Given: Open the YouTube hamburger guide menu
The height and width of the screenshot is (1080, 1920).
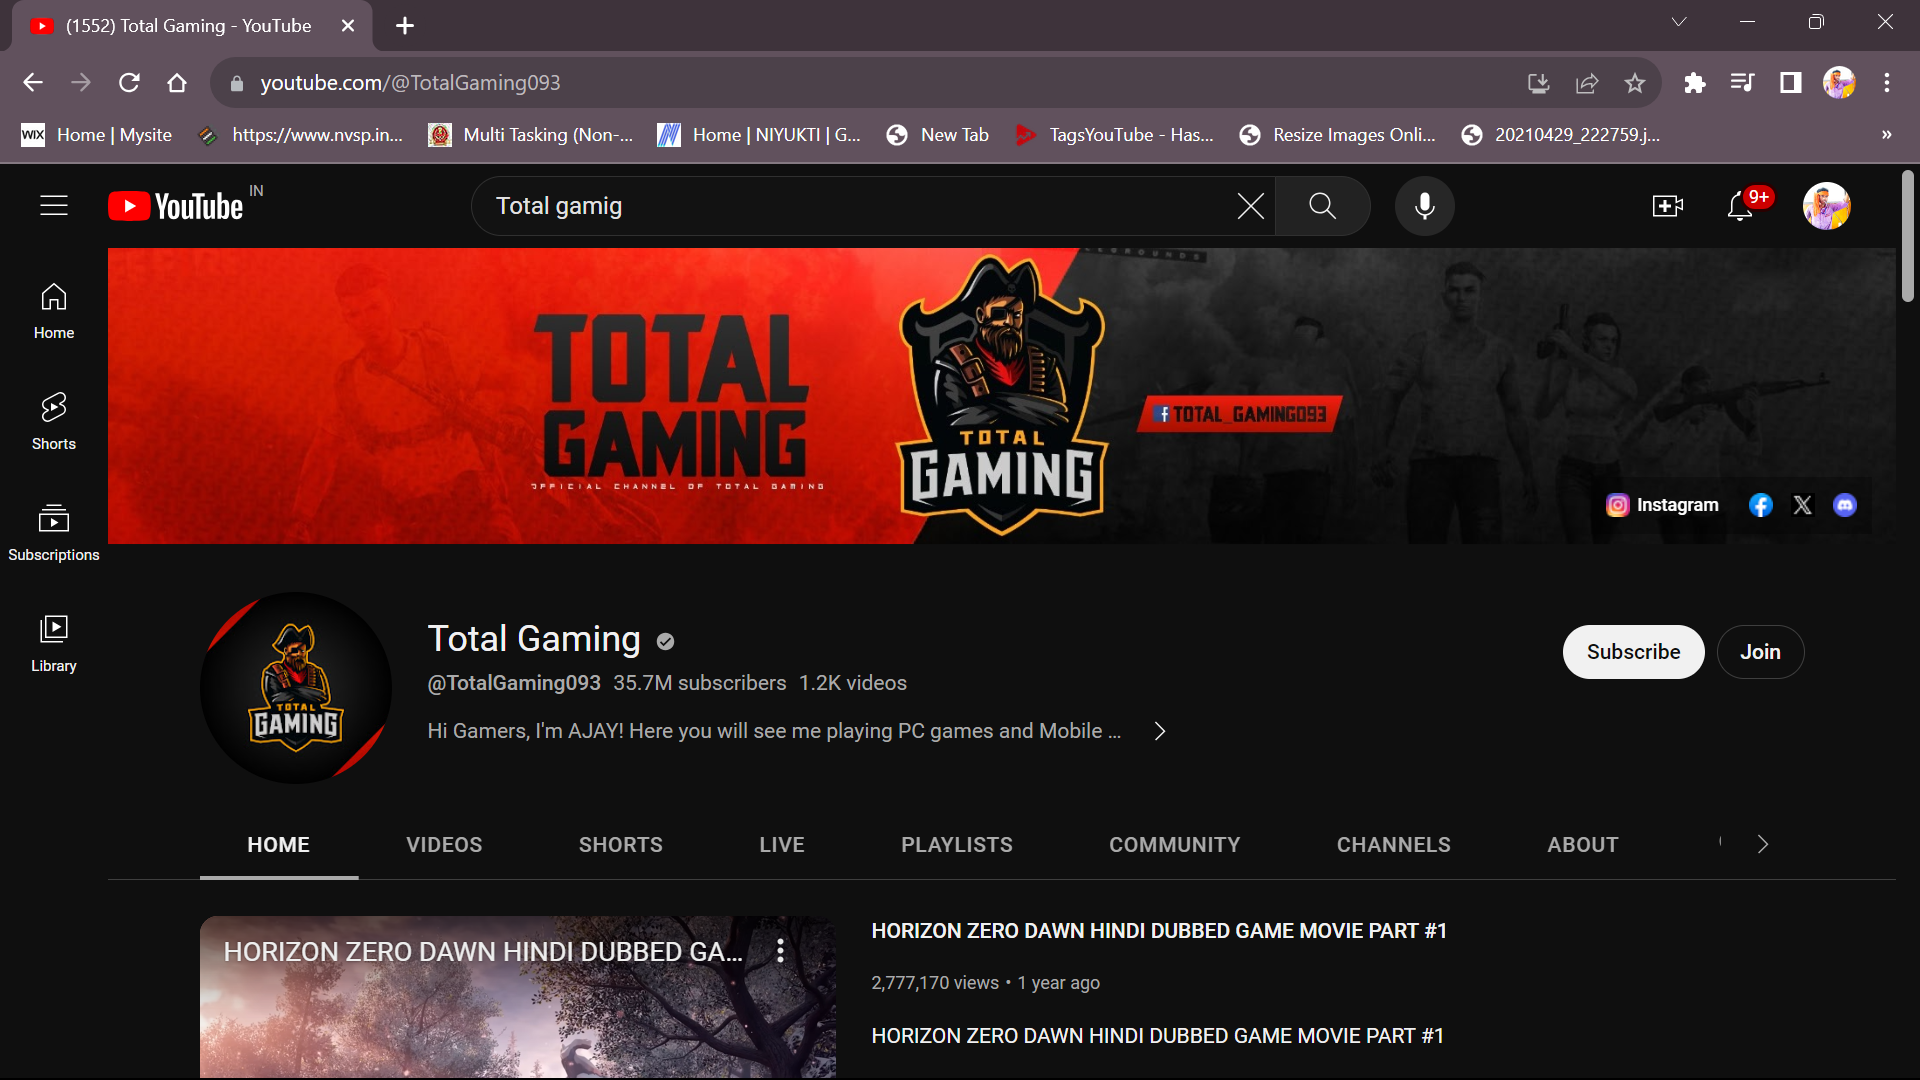Looking at the screenshot, I should [x=54, y=206].
